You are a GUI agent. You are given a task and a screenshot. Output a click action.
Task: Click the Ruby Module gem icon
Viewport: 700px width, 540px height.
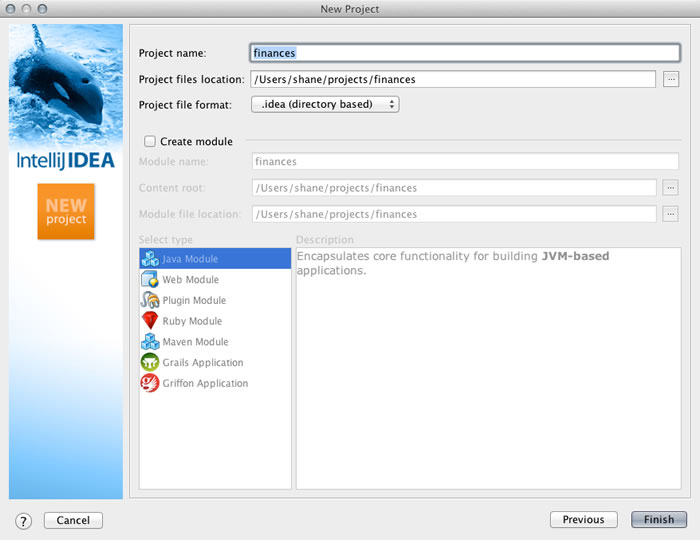pyautogui.click(x=150, y=321)
